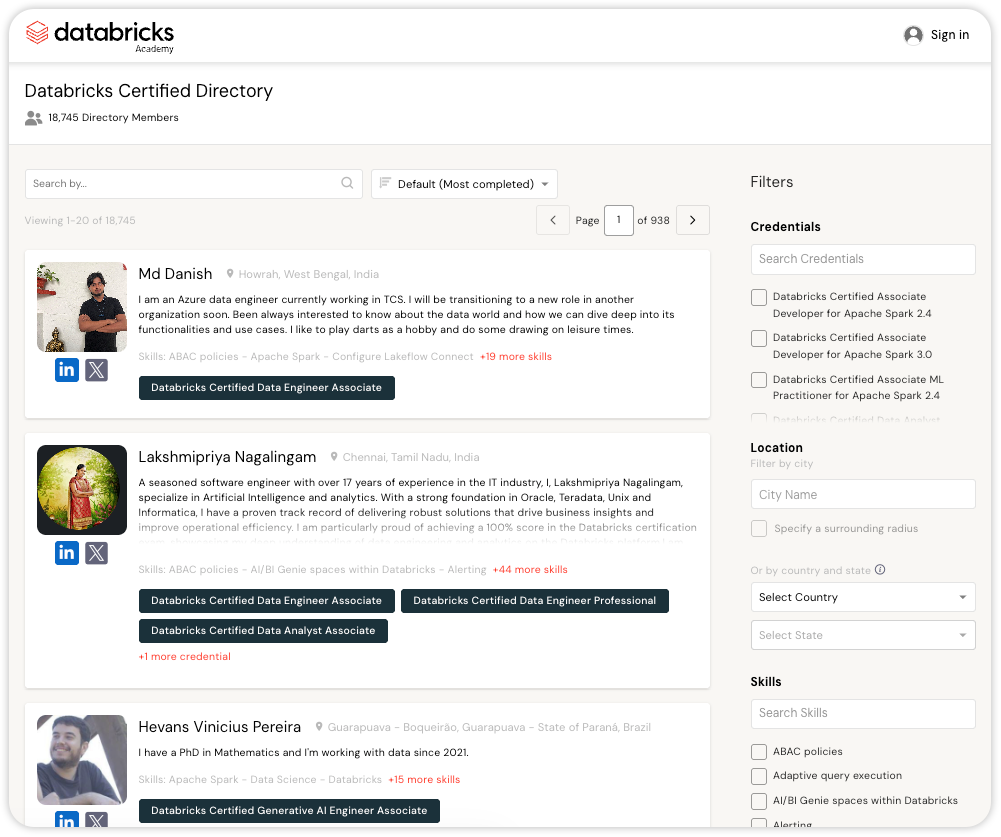Expand +44 more skills for Lakshmipriya
The height and width of the screenshot is (837, 1001).
click(x=530, y=569)
